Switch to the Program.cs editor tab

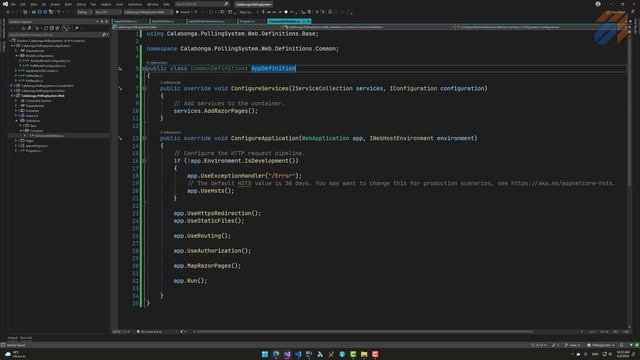247,21
